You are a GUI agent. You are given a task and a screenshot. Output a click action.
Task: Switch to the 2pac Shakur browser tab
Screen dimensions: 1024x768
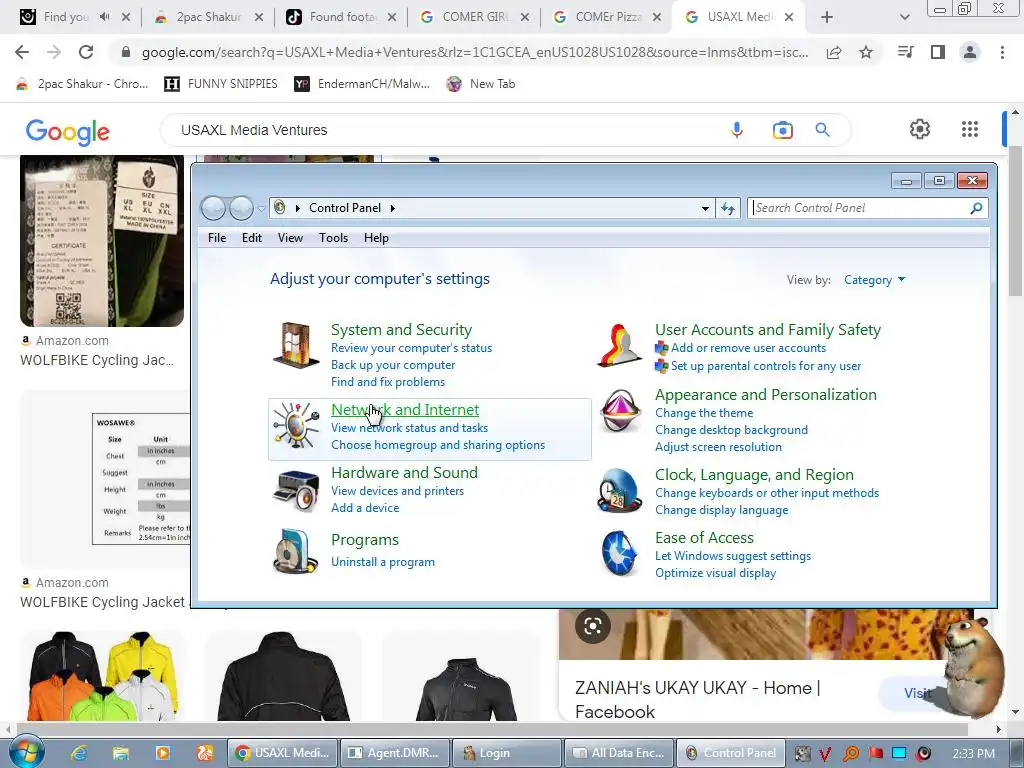(208, 17)
